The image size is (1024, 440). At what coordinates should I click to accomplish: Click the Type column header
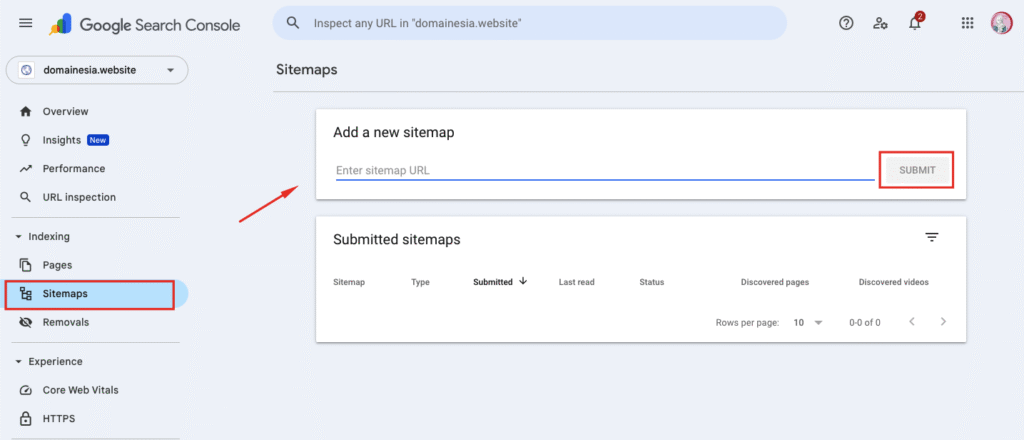(x=420, y=282)
